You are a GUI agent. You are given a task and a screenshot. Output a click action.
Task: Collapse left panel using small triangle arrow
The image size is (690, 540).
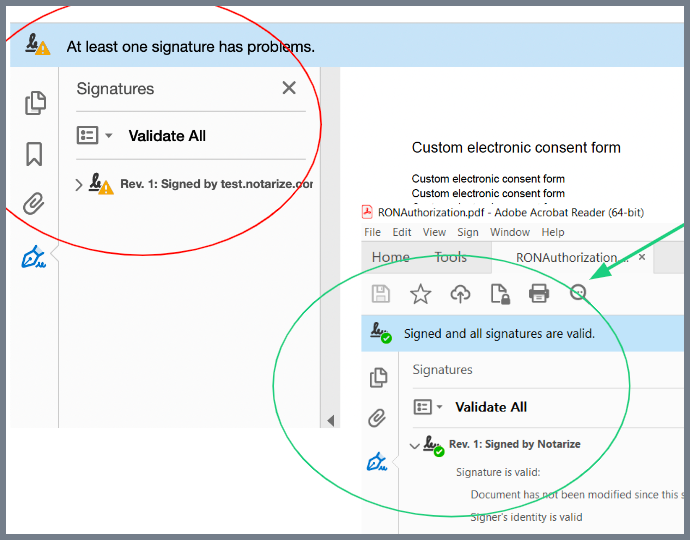tap(331, 421)
